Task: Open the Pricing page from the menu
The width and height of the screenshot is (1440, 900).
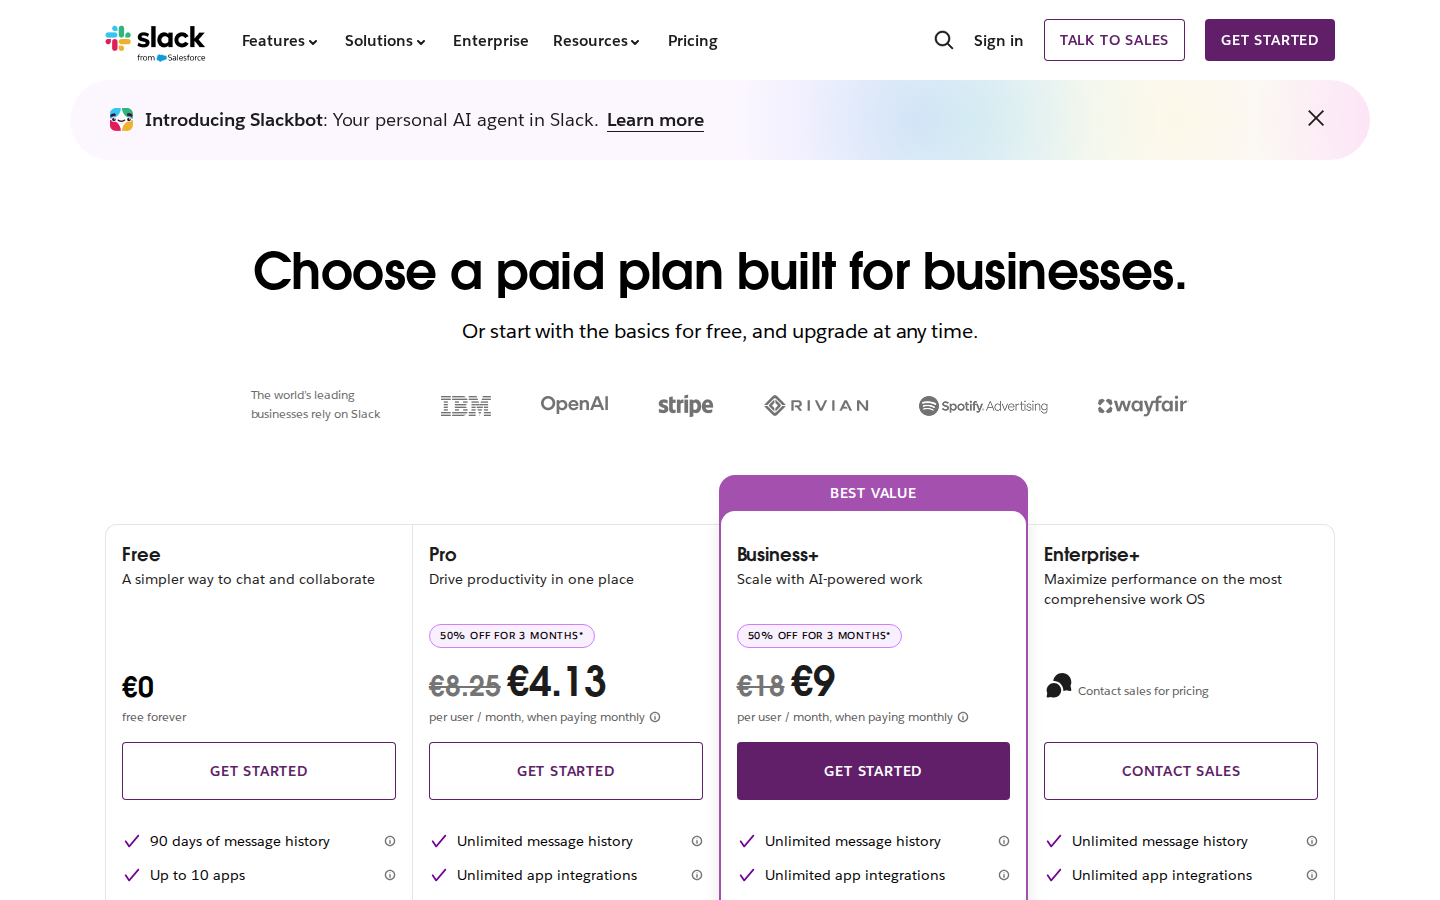Action: point(692,41)
